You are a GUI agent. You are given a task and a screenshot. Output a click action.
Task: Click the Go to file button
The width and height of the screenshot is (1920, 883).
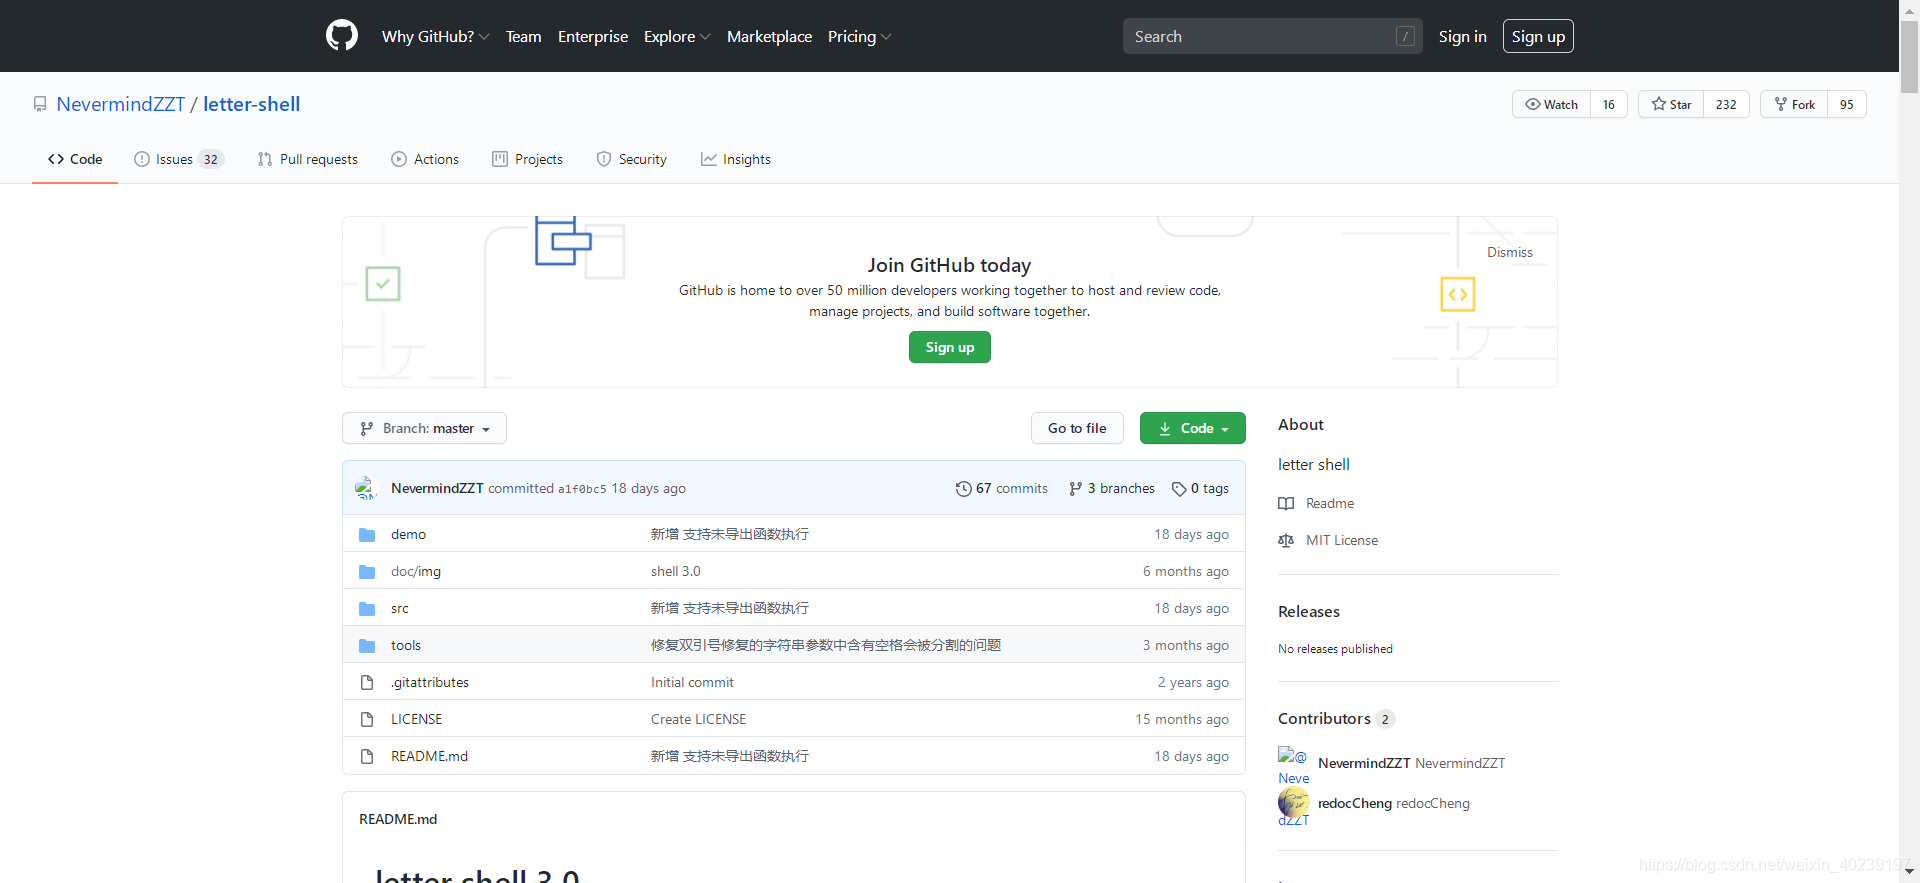(1077, 428)
